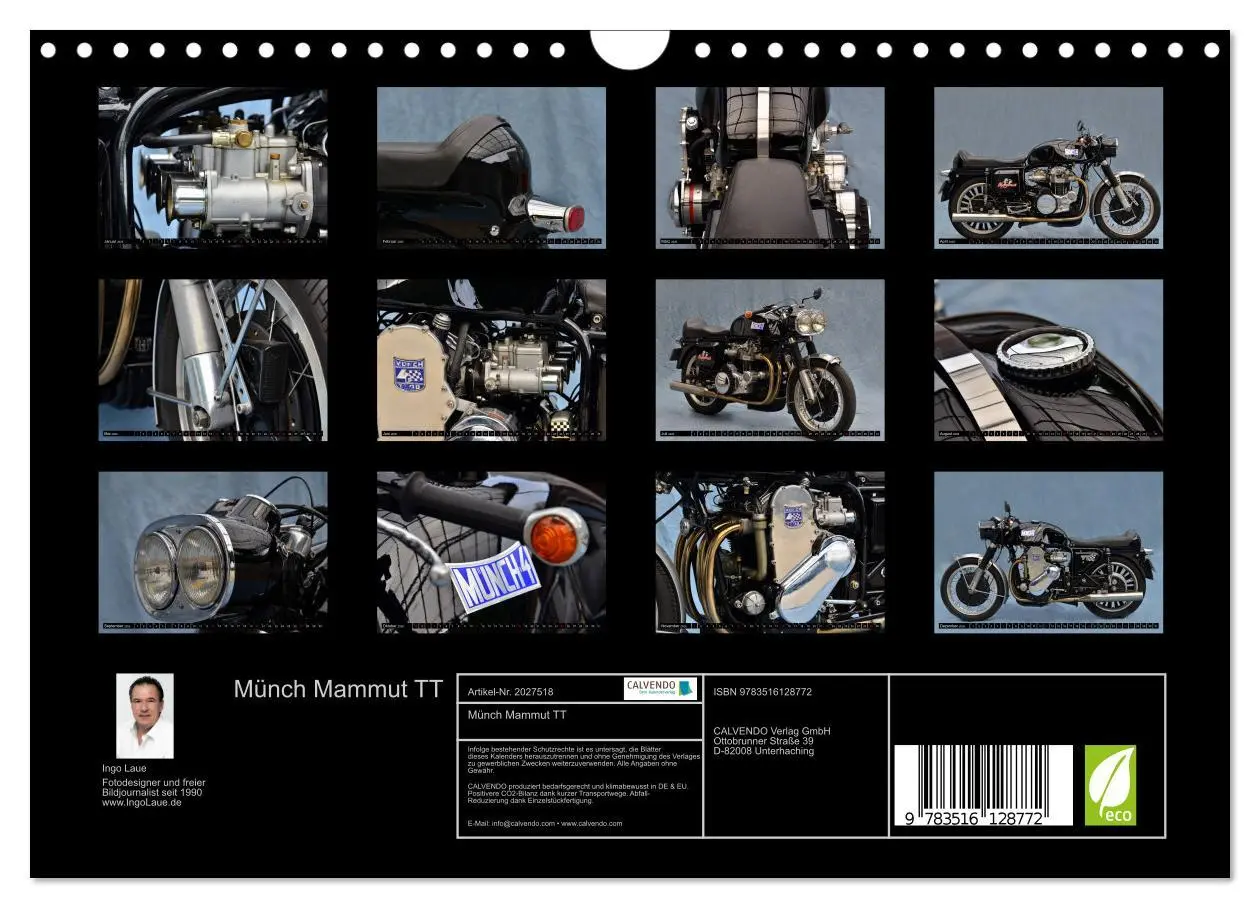The width and height of the screenshot is (1260, 908).
Task: Open the engine with Münch badge thumbnail
Action: pos(491,360)
